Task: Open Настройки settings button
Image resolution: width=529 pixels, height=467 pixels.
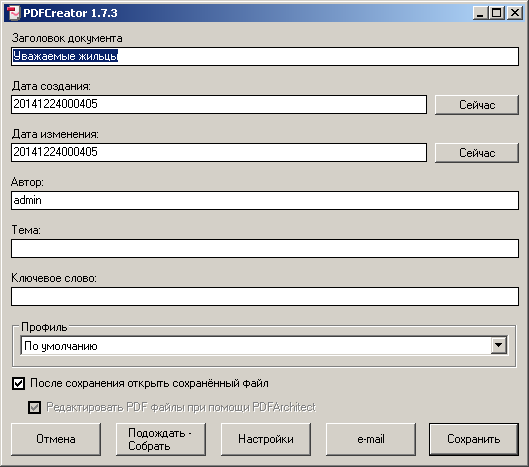Action: [x=266, y=439]
